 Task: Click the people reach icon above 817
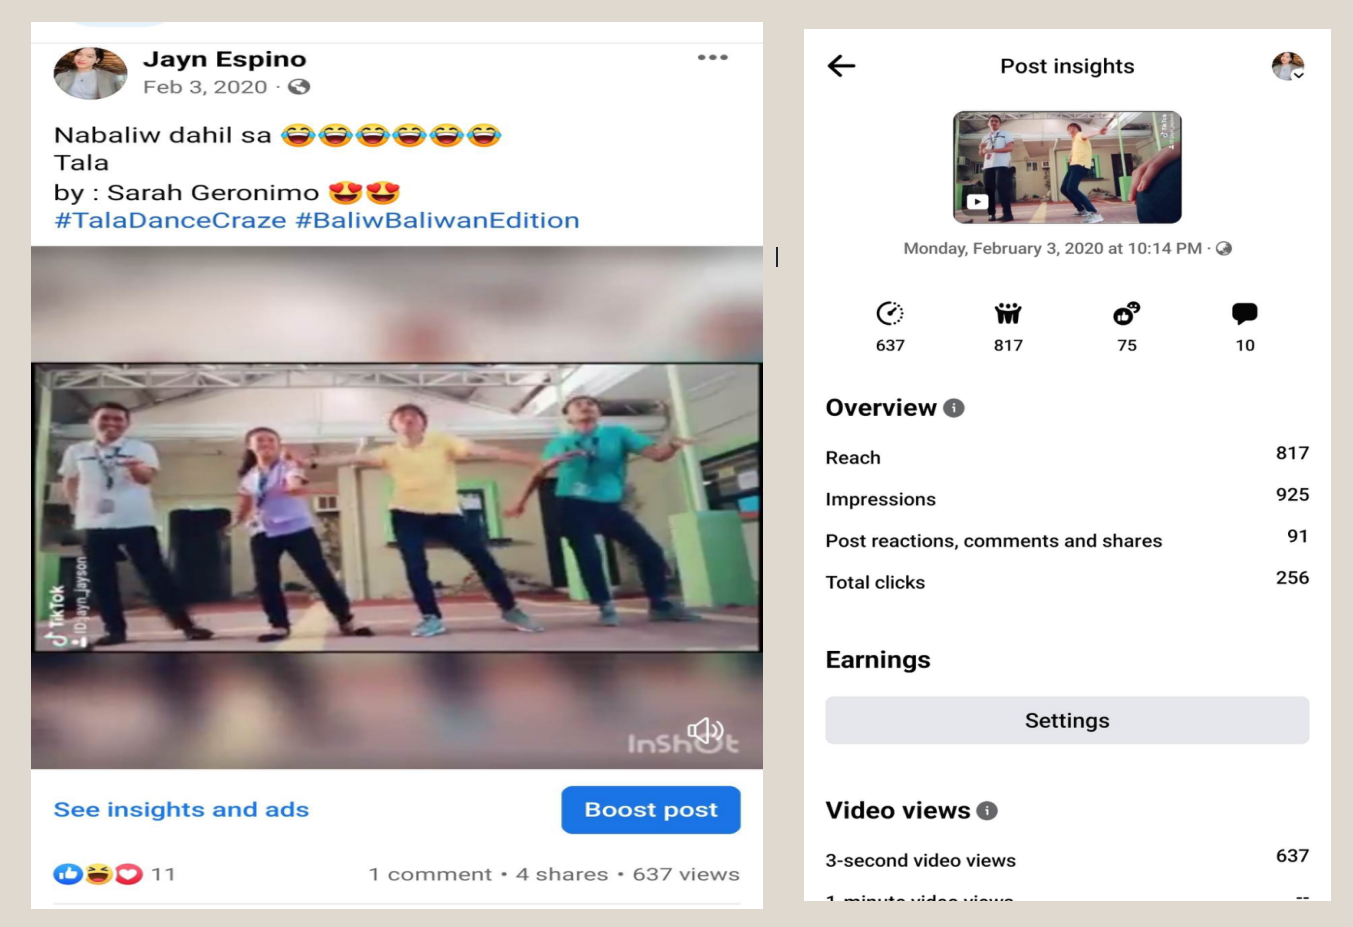(x=1008, y=314)
